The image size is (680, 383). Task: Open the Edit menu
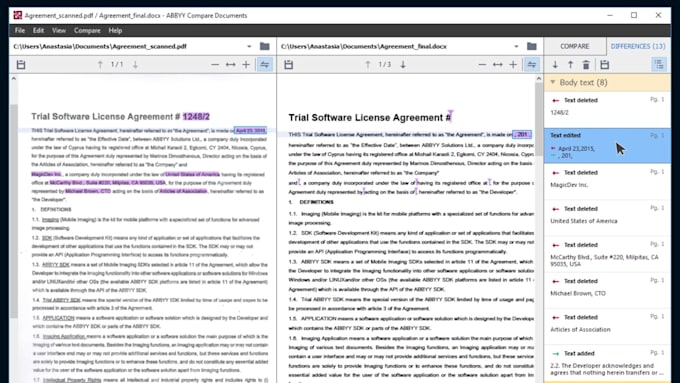point(39,30)
